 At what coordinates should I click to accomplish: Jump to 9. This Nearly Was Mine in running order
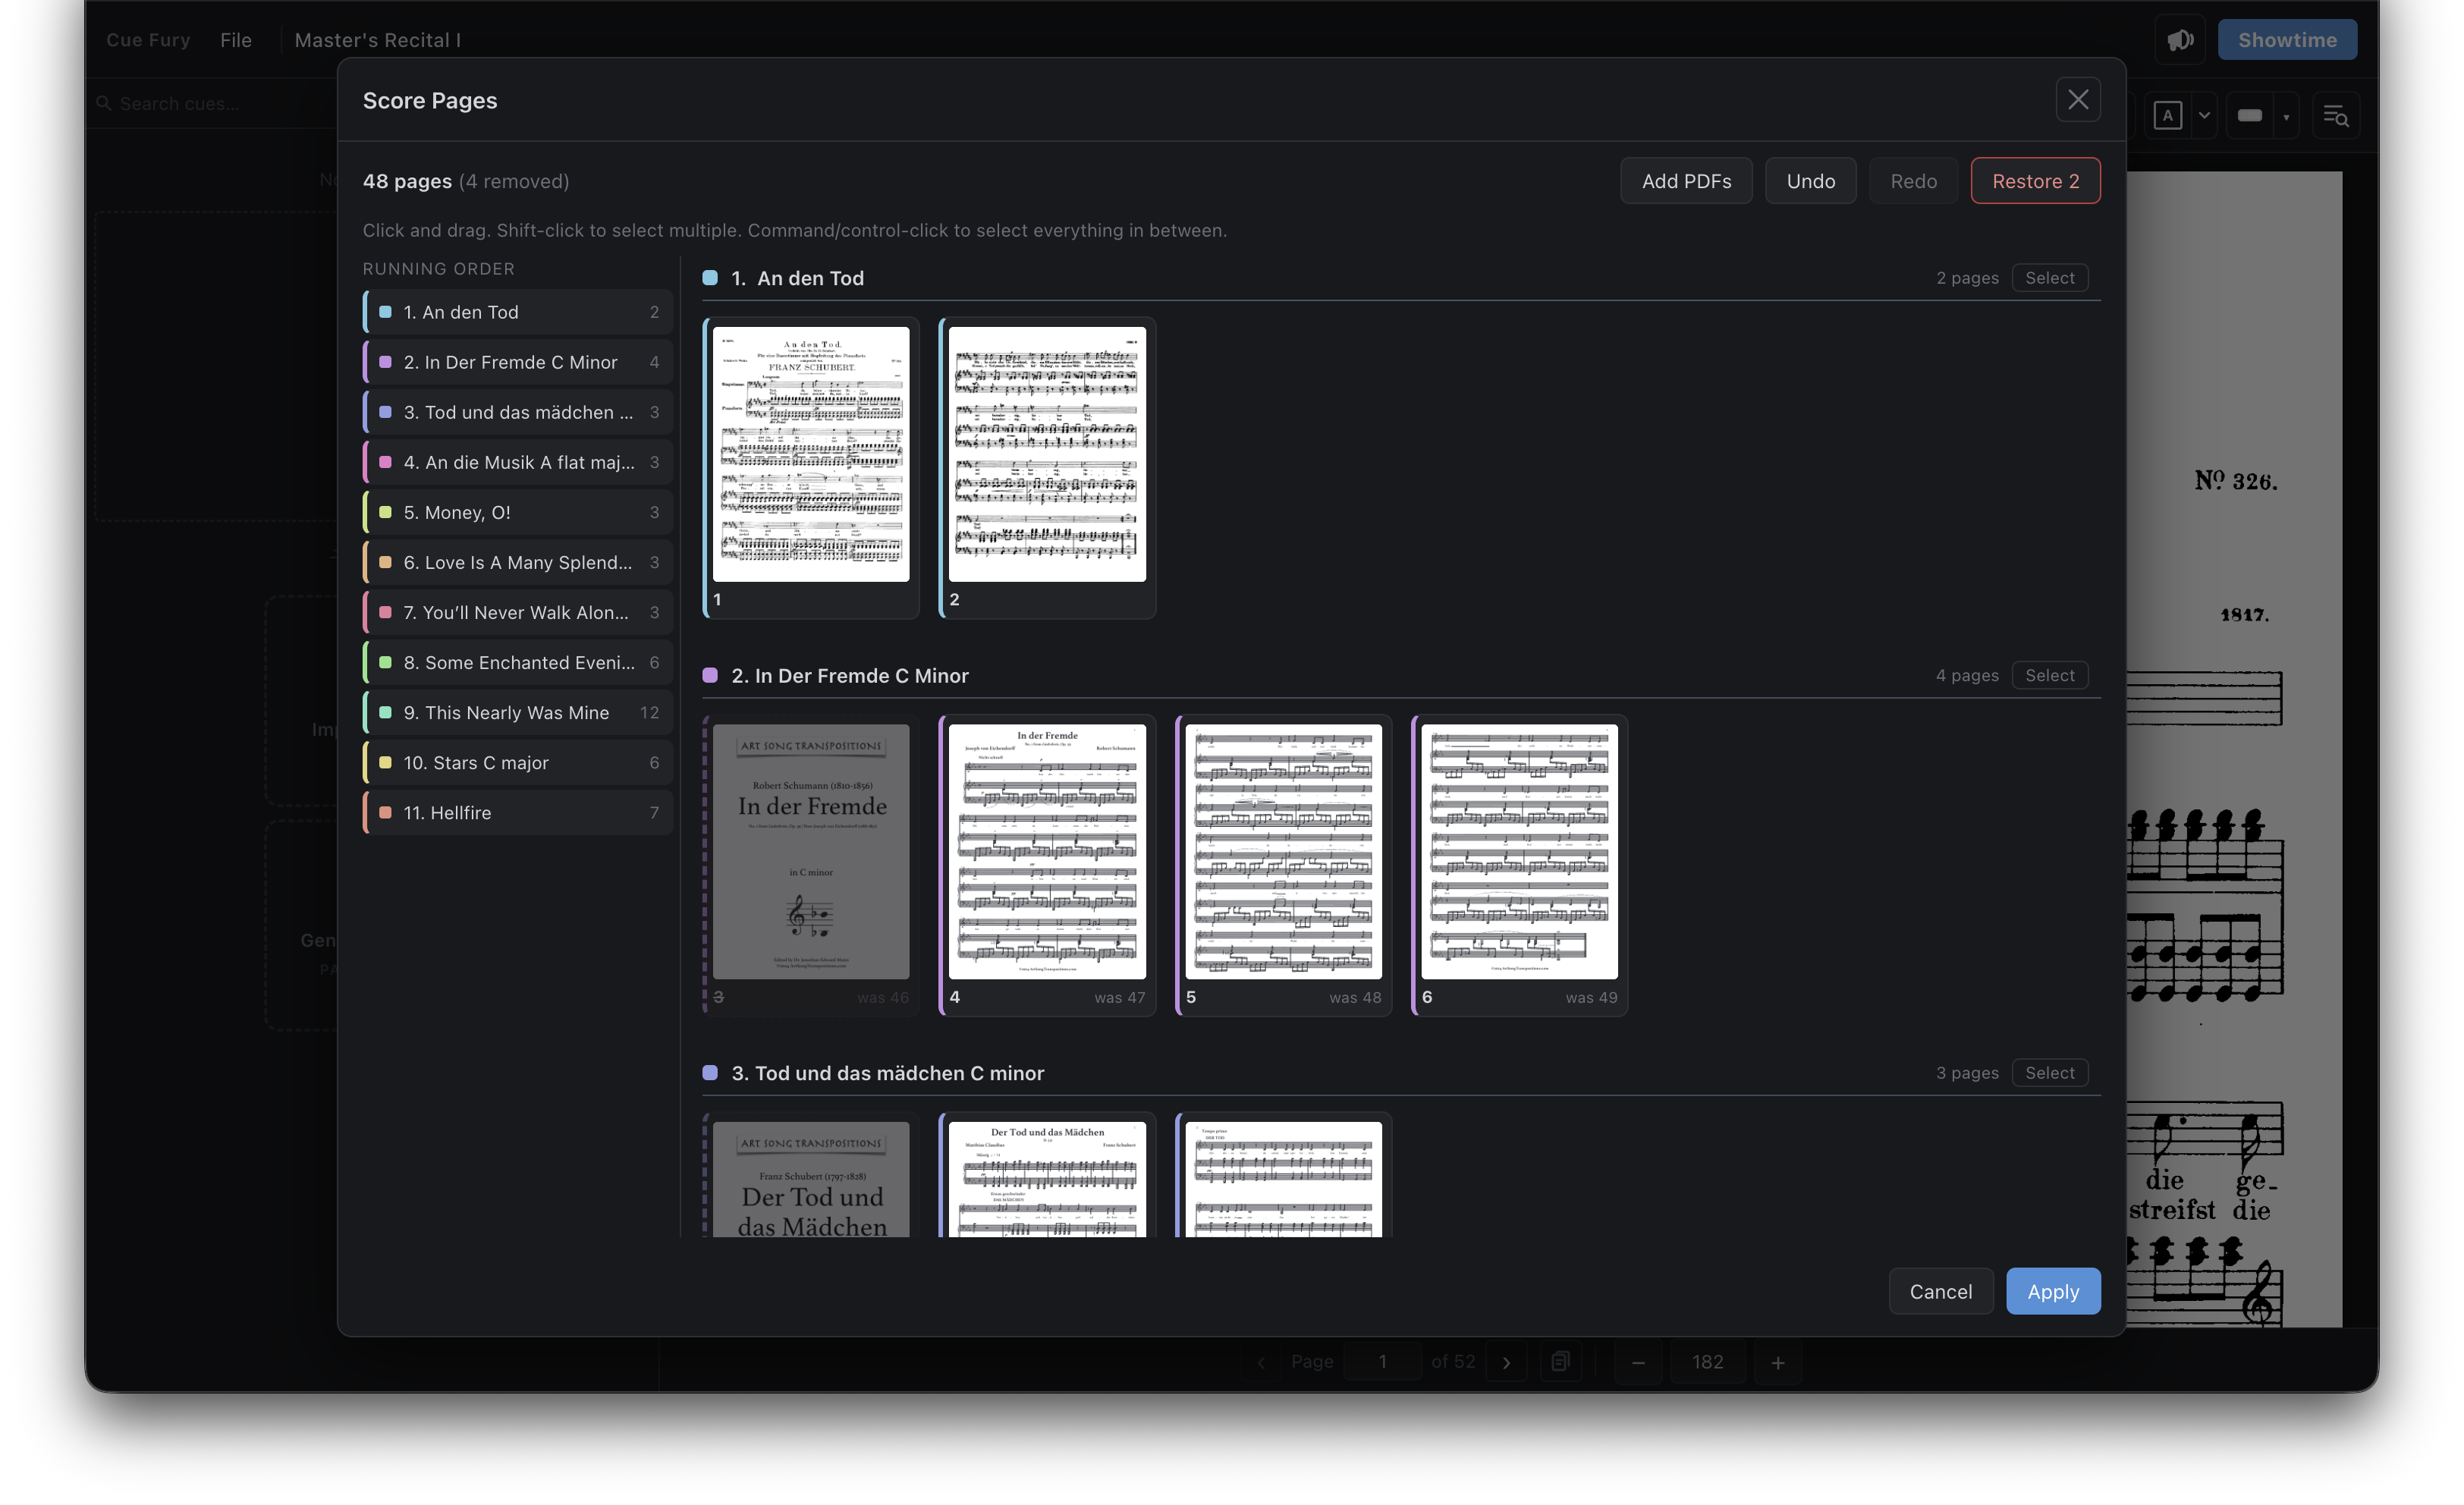[x=517, y=712]
